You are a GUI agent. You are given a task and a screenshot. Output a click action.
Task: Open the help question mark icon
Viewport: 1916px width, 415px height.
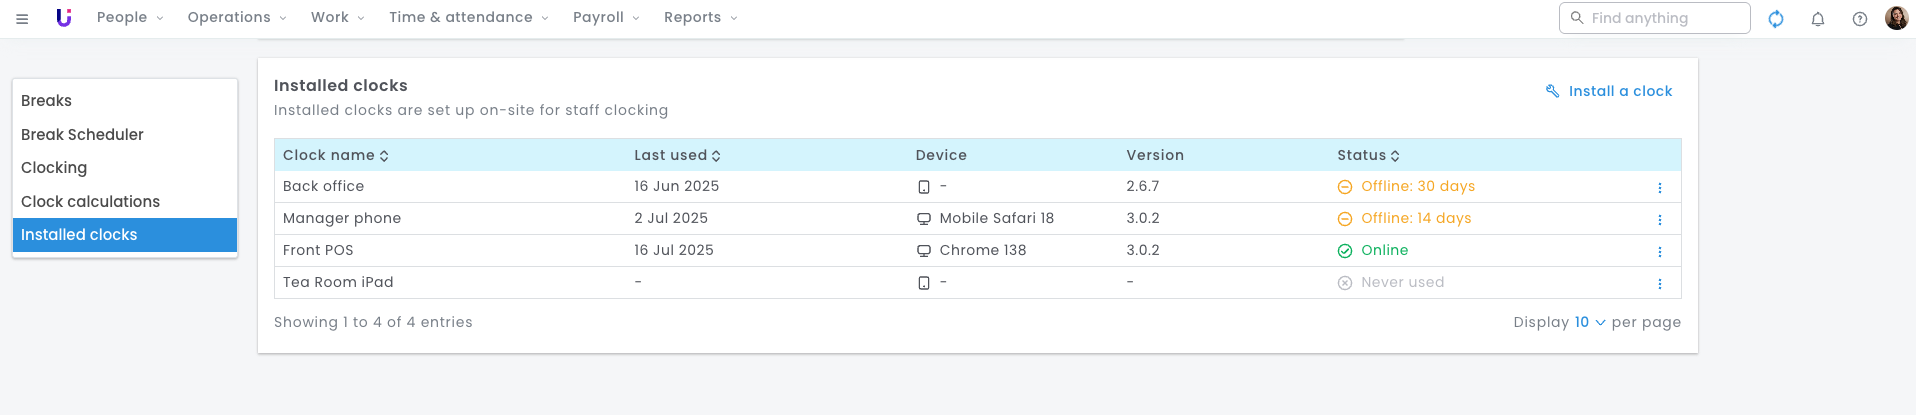1860,18
